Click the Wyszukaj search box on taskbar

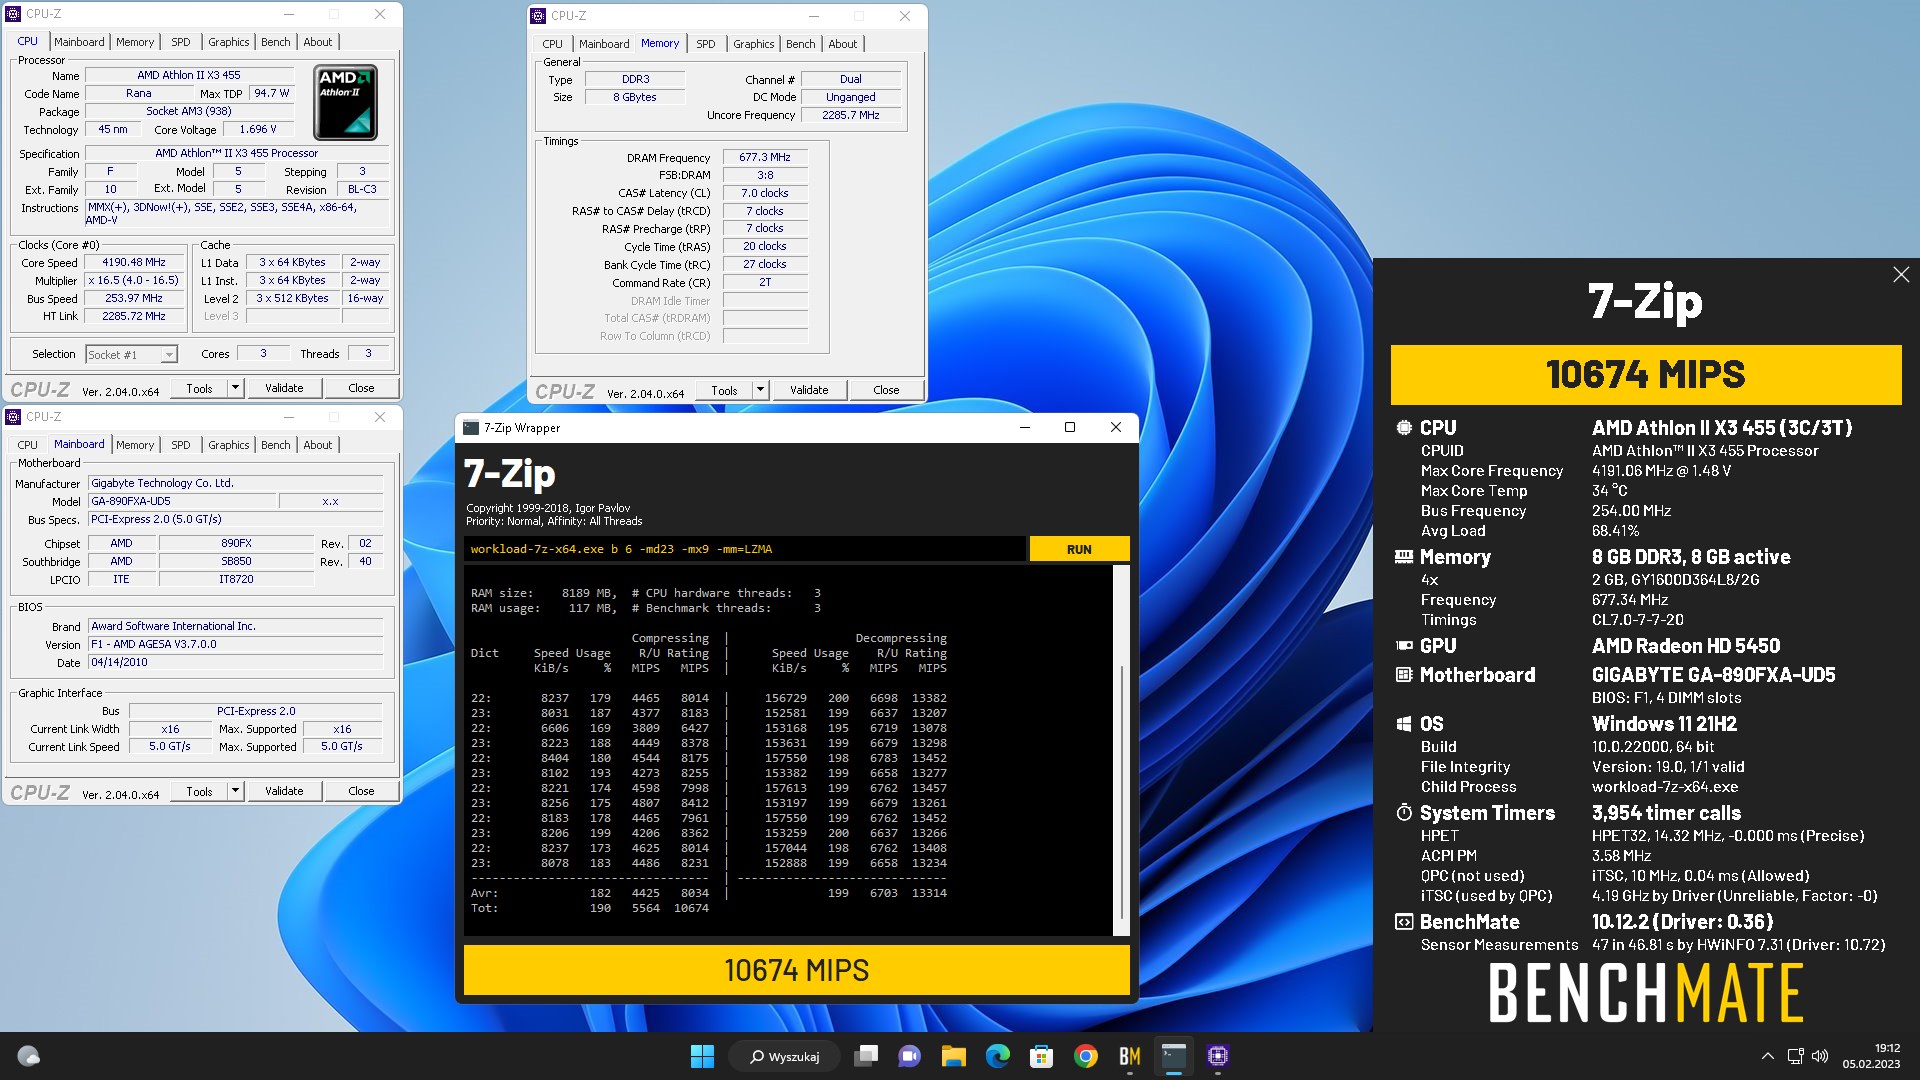785,1056
